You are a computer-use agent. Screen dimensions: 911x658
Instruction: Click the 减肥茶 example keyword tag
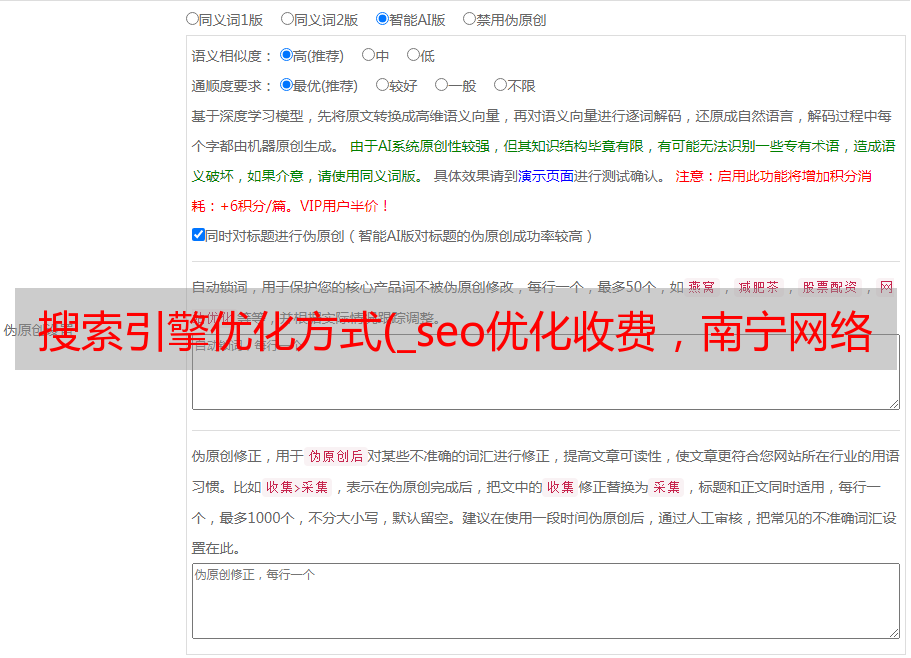759,287
